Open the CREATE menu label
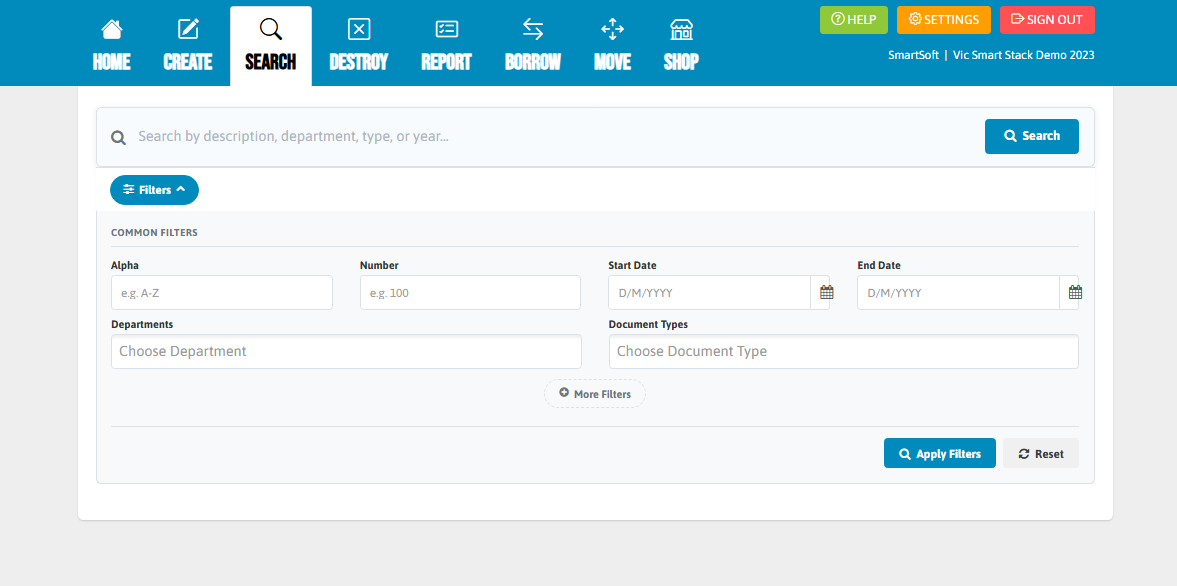The width and height of the screenshot is (1177, 586). (188, 62)
